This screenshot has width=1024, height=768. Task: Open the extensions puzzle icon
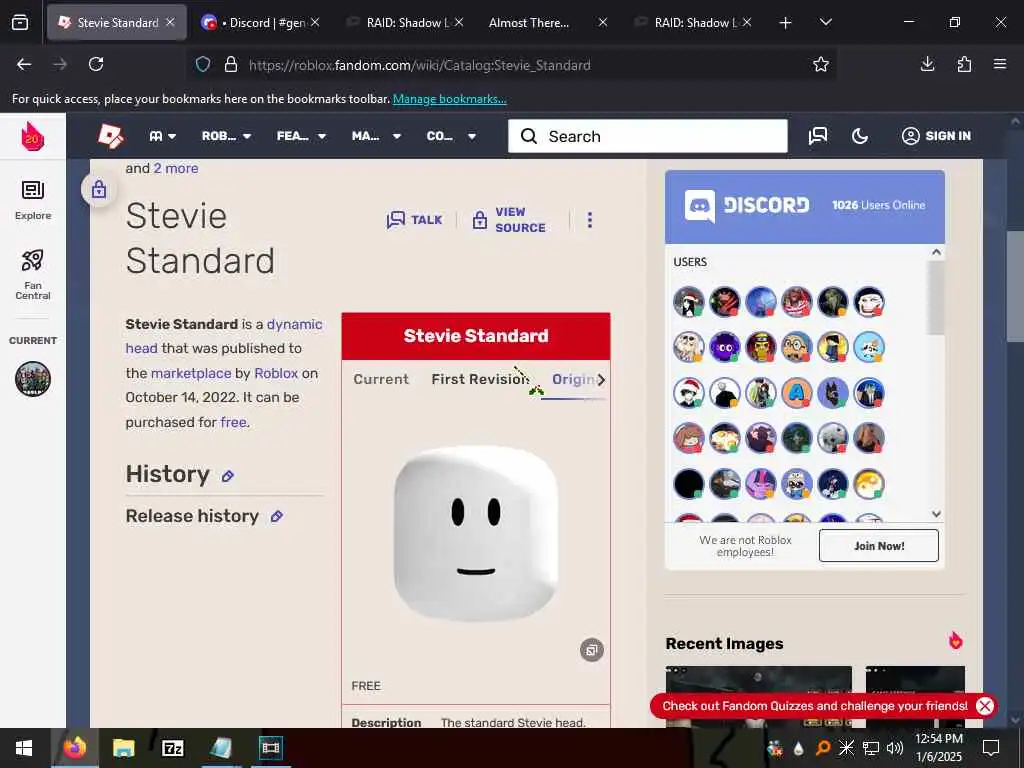tap(964, 64)
